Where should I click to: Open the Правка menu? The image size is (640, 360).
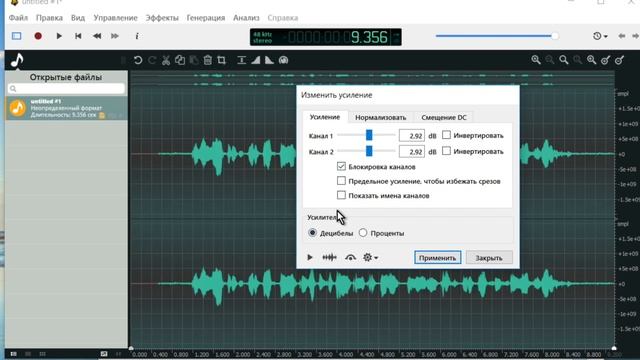(x=49, y=18)
